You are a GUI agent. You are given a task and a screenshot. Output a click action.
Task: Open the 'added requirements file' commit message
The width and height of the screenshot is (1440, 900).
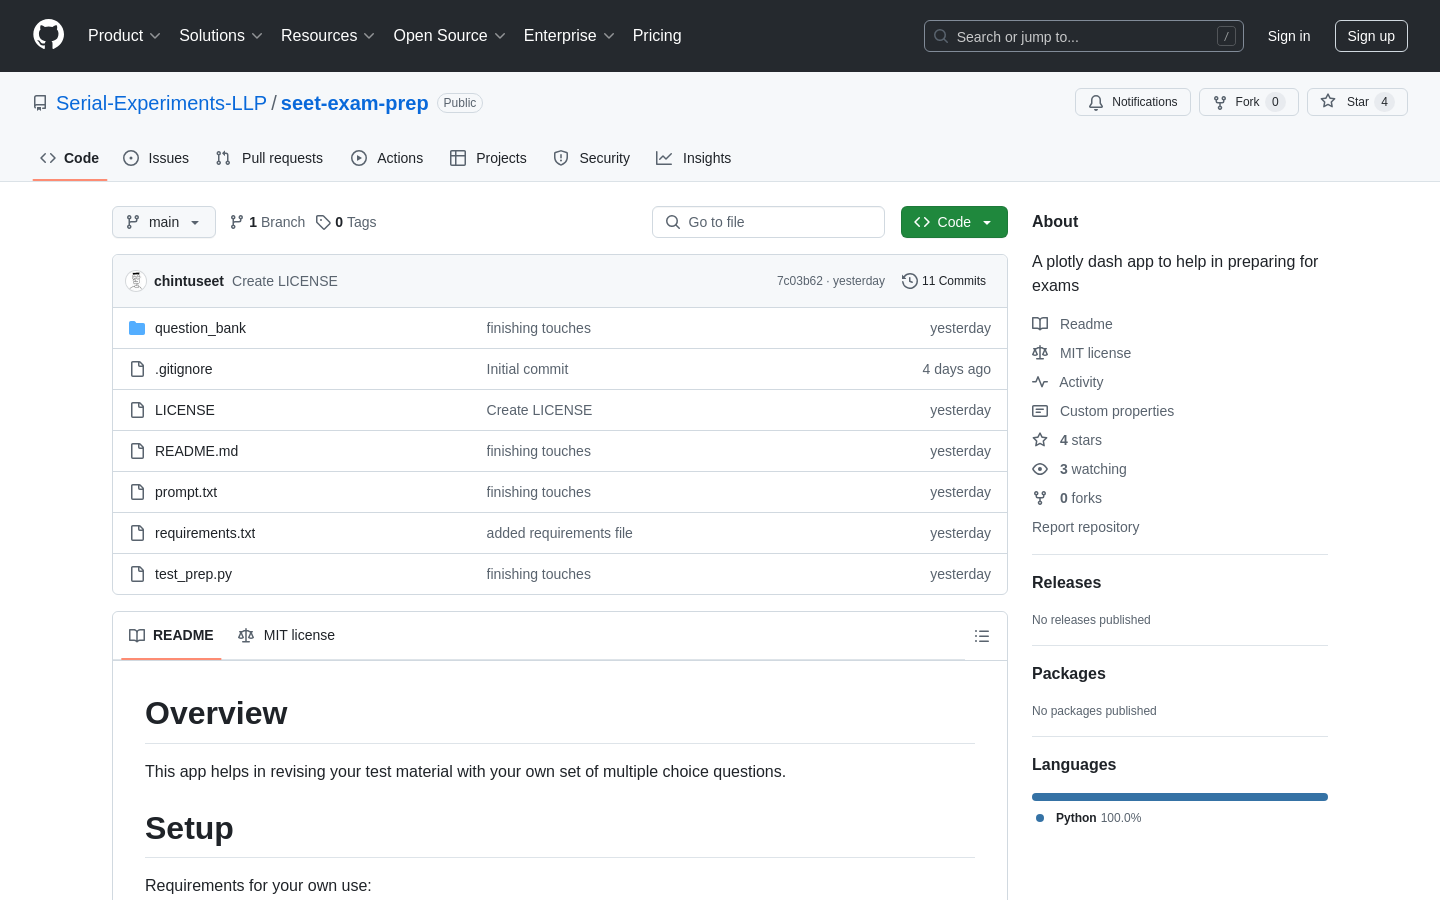pos(559,533)
